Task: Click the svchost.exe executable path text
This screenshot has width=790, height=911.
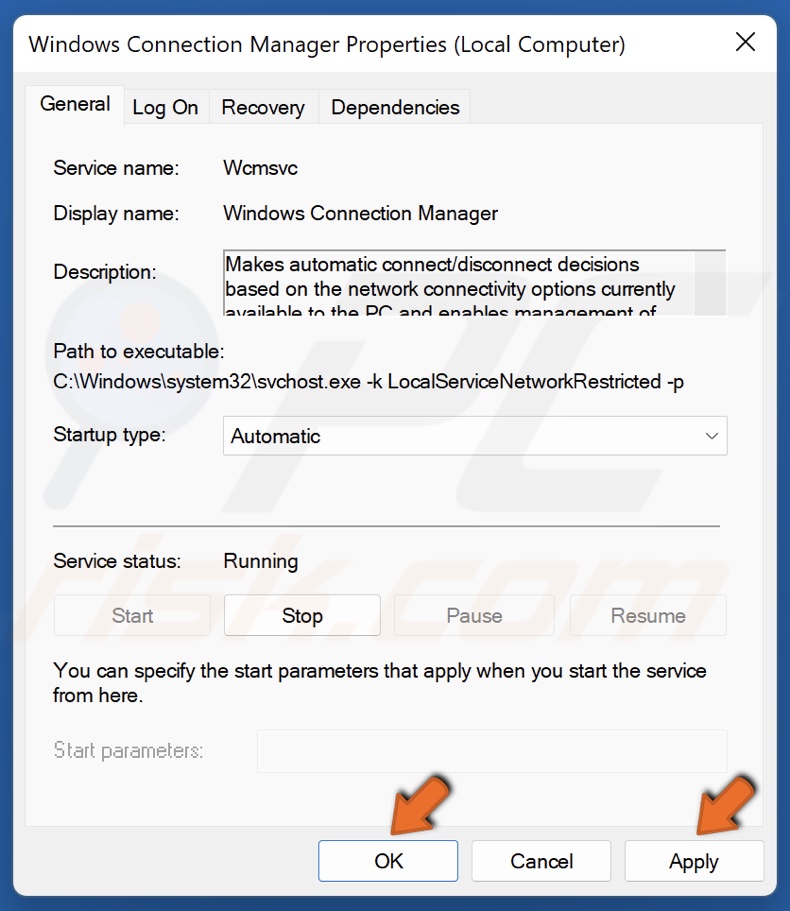Action: coord(368,381)
